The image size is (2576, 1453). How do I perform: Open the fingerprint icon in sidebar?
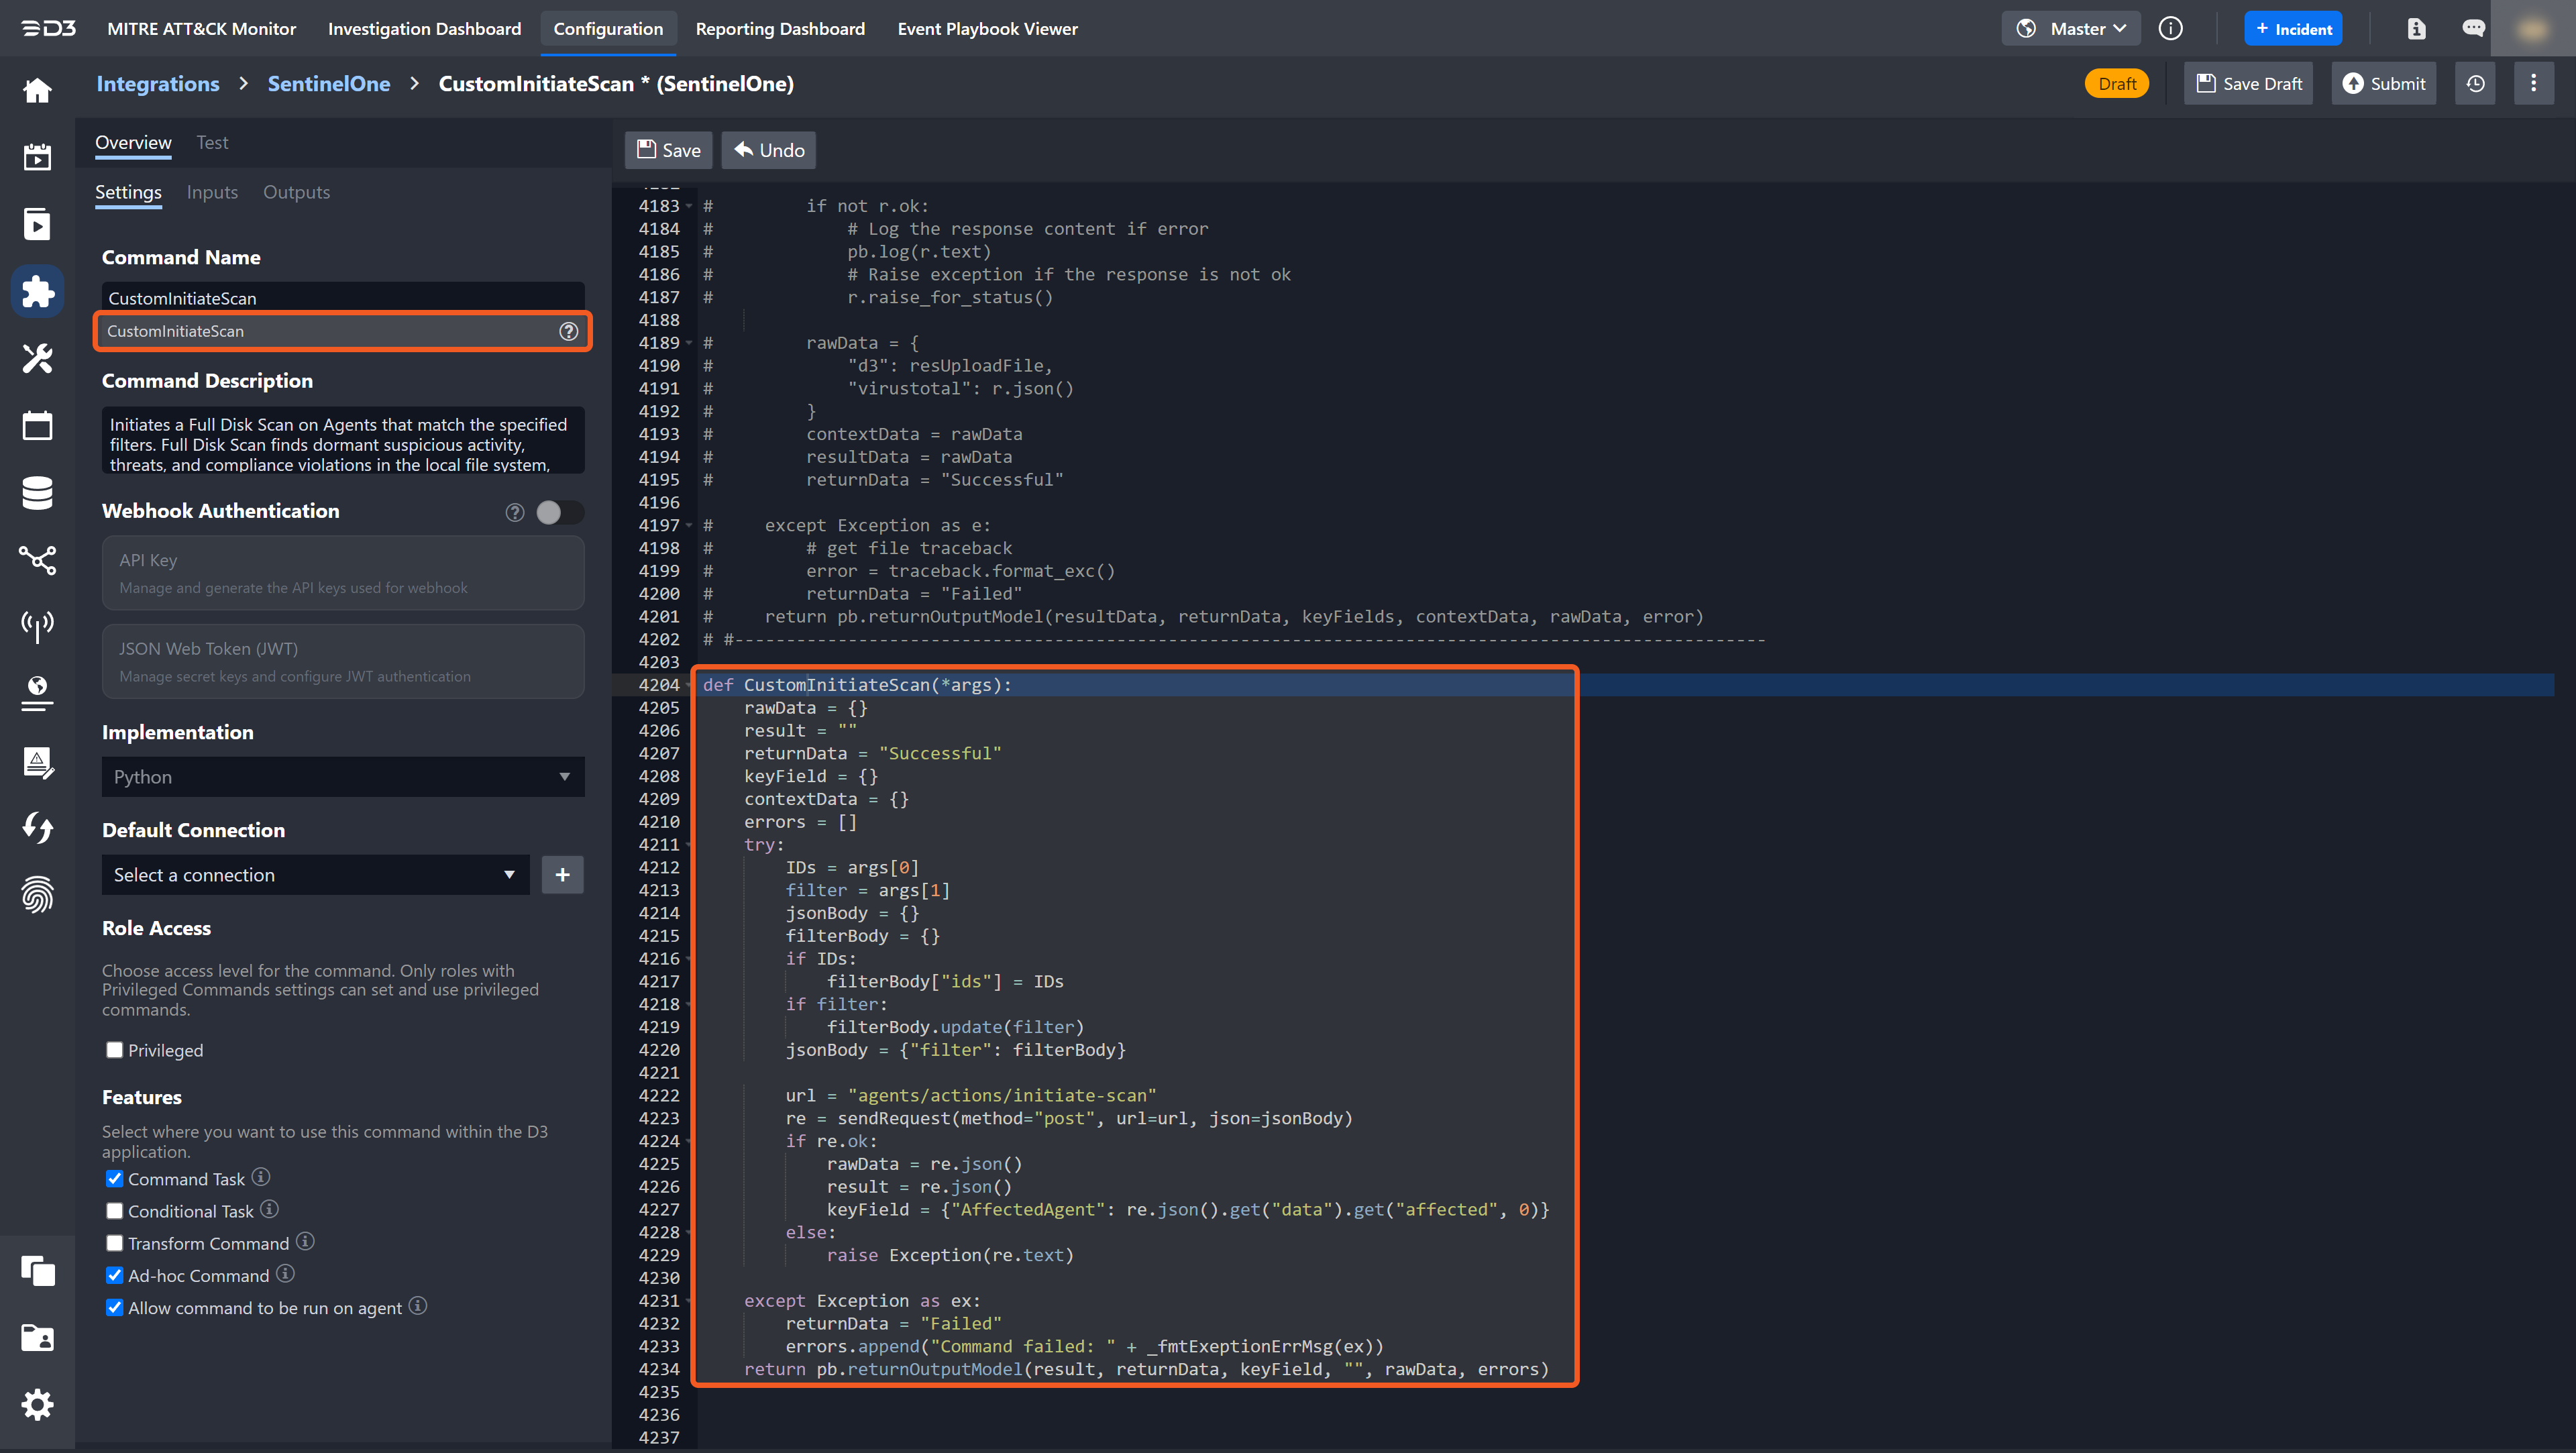(x=37, y=894)
